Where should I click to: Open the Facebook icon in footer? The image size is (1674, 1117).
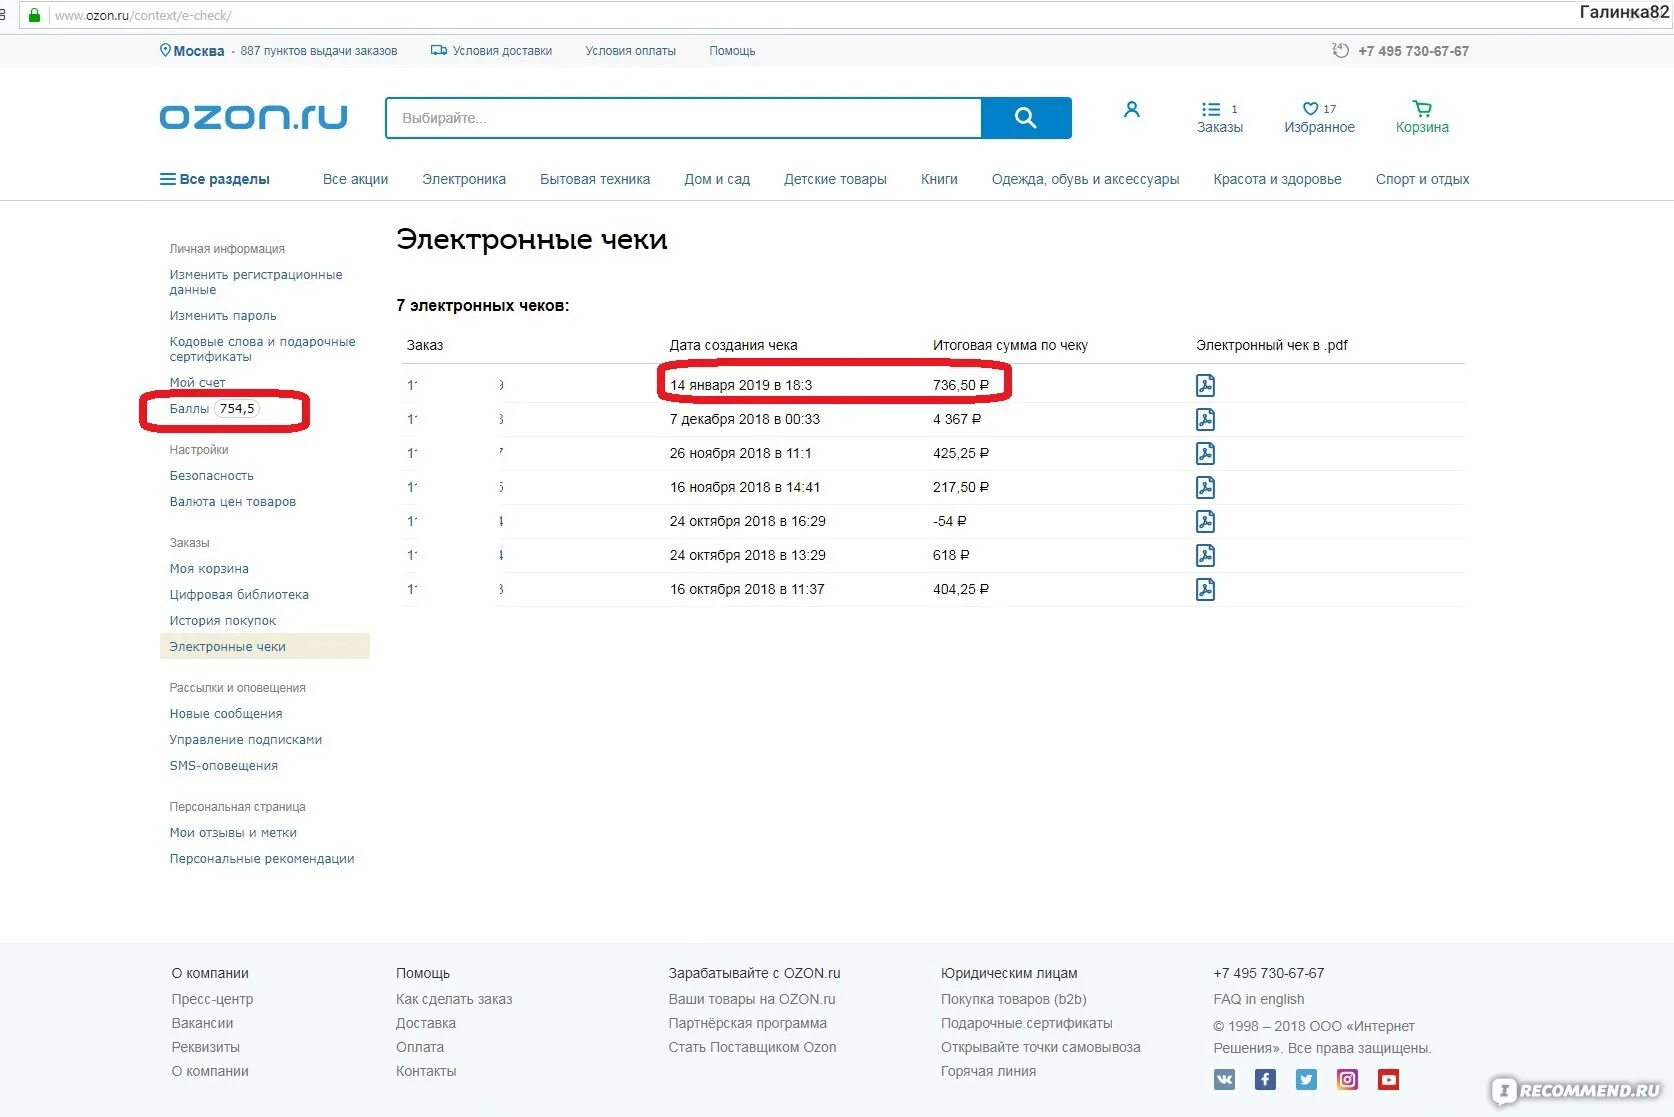(x=1266, y=1080)
